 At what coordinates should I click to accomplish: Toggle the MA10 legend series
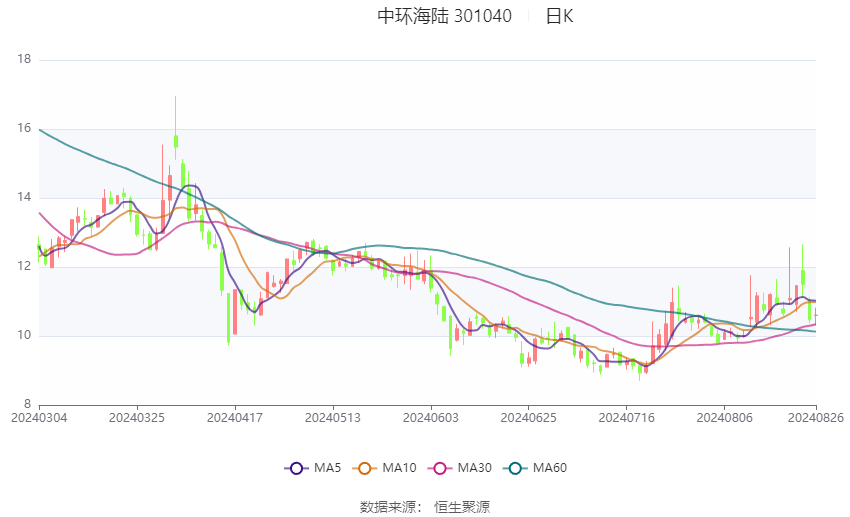[384, 468]
